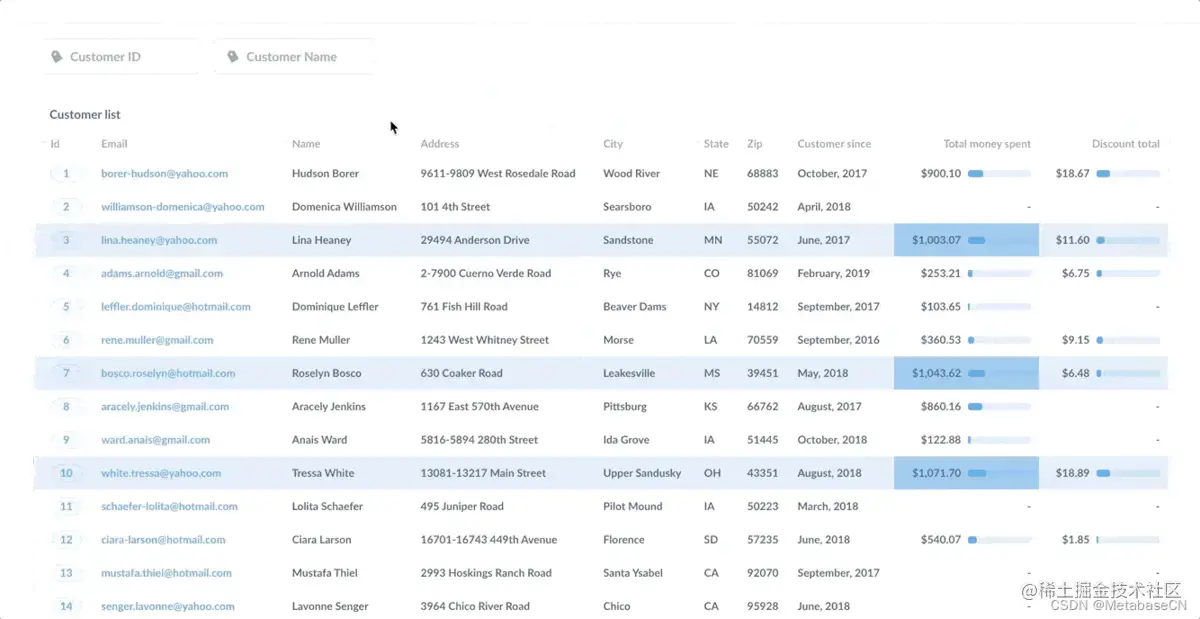Open customer Id 14 badge
The width and height of the screenshot is (1200, 619).
66,606
